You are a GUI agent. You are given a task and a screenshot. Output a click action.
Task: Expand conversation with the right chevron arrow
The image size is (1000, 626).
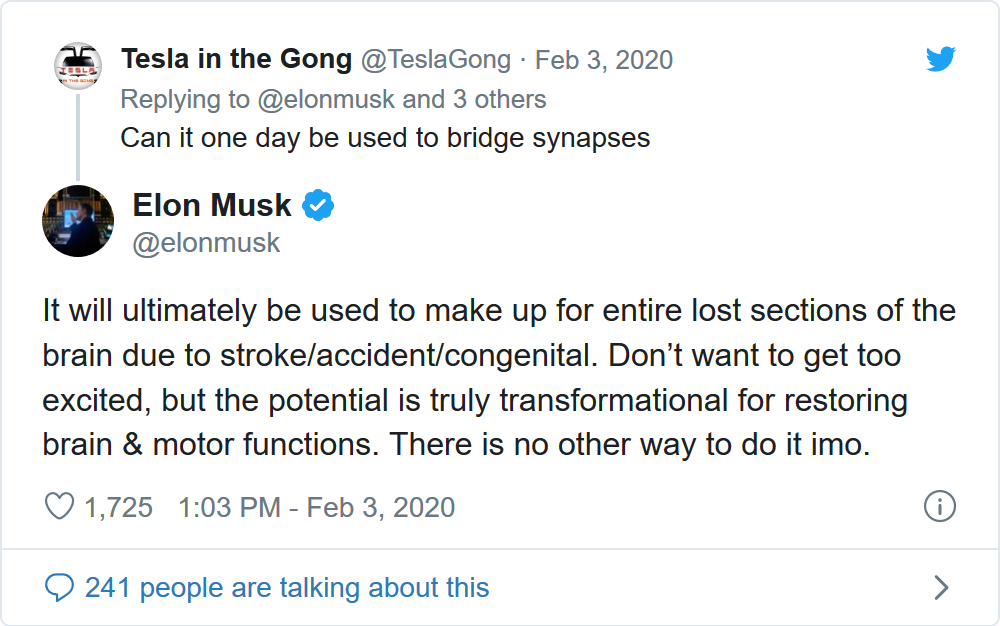tap(940, 587)
